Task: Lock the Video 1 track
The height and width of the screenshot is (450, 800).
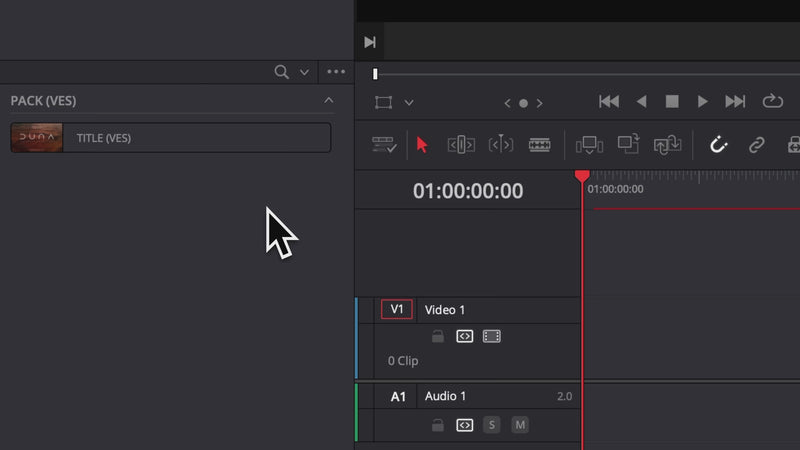Action: coord(437,336)
